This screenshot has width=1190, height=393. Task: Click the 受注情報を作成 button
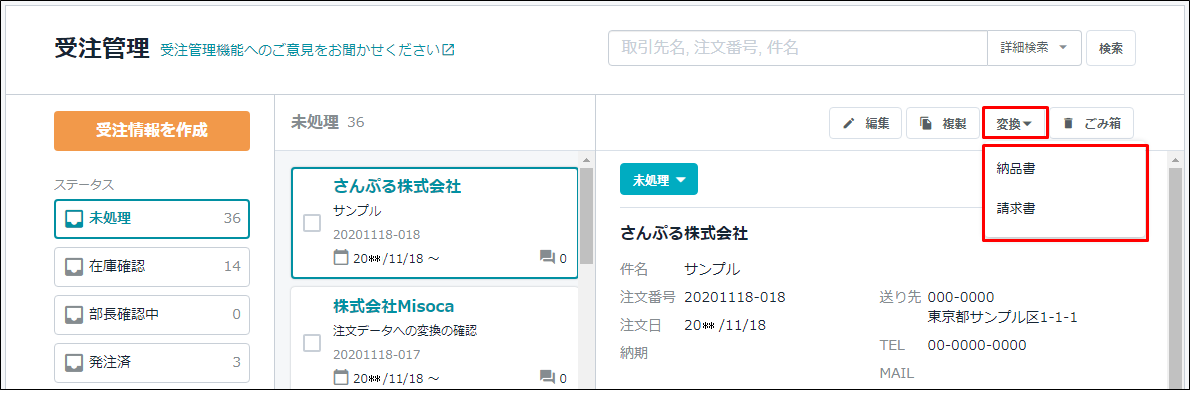pos(152,130)
